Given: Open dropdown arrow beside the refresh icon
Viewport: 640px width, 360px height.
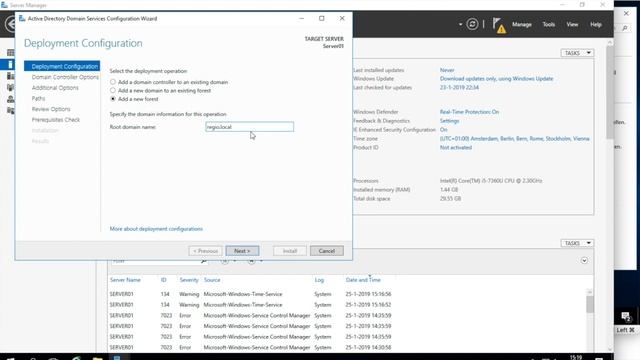Looking at the screenshot, I should 460,24.
